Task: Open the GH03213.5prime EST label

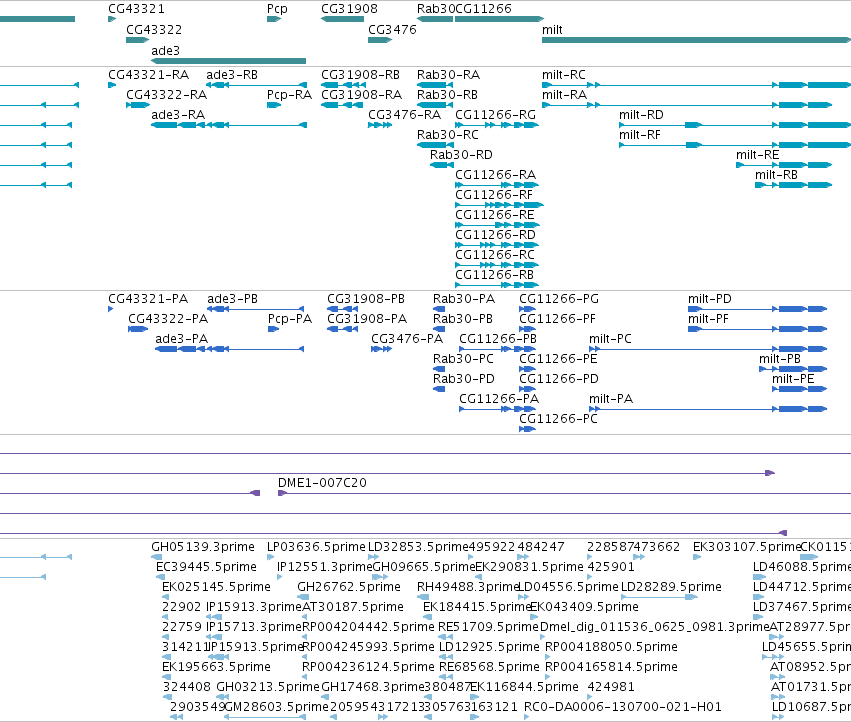Action: click(x=268, y=687)
